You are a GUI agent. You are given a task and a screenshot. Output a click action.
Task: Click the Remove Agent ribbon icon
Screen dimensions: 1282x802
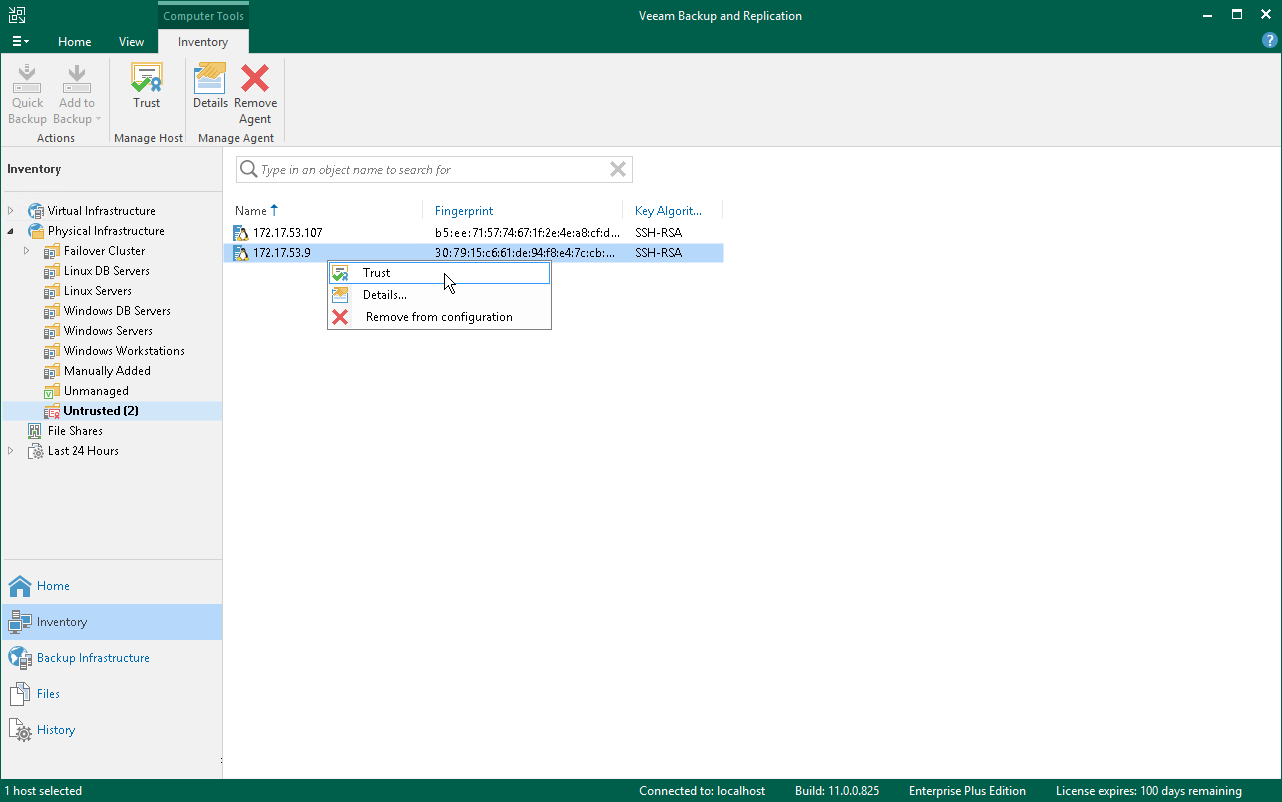point(255,78)
